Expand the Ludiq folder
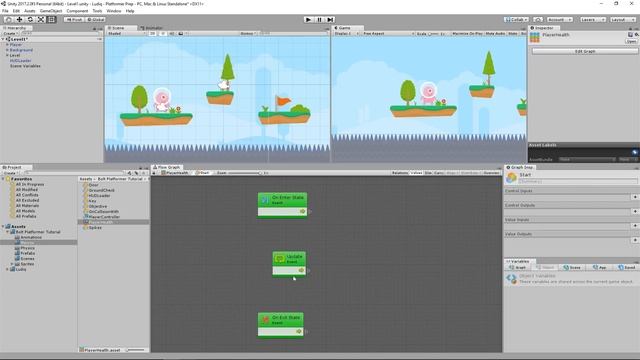 [7, 269]
